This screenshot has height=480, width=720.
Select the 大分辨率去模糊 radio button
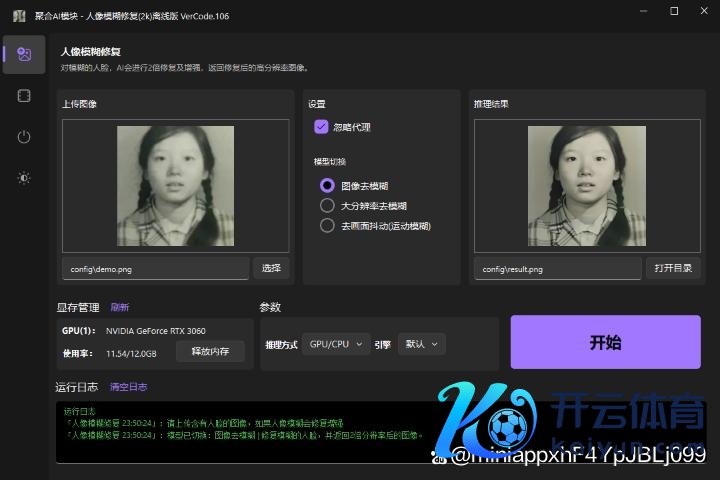tap(327, 205)
